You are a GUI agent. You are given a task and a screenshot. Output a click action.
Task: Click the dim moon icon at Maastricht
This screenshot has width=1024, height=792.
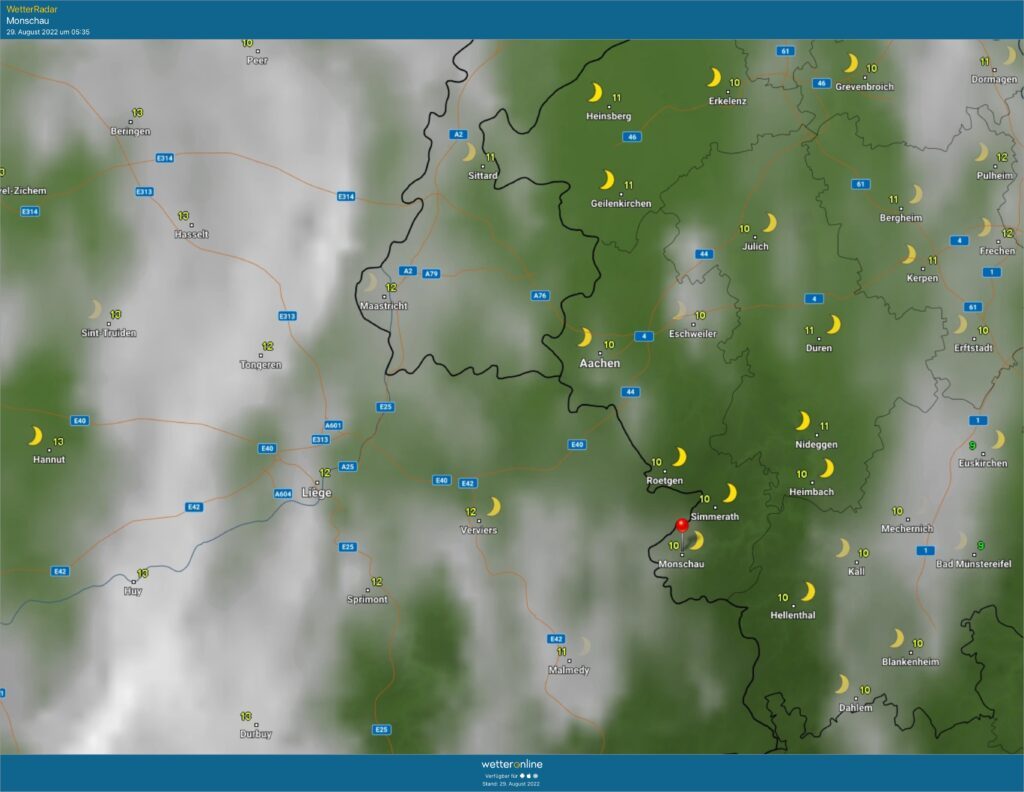click(x=371, y=282)
